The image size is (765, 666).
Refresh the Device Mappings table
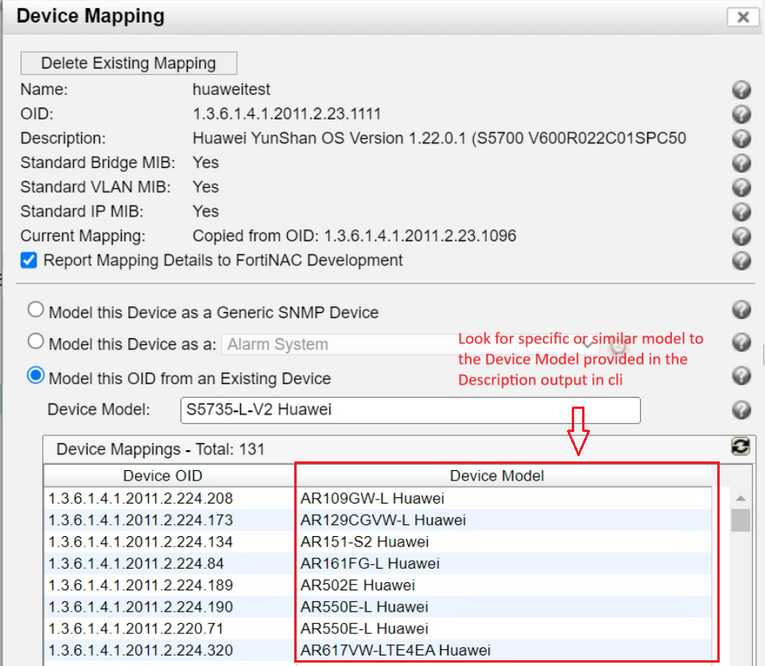tap(740, 446)
